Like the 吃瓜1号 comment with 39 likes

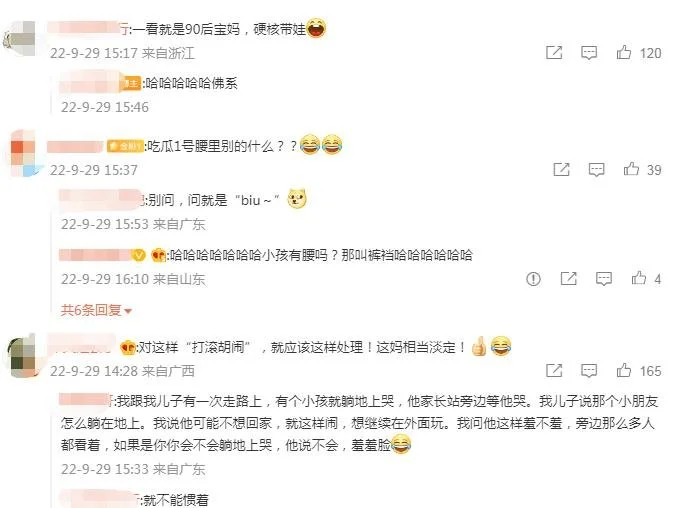coord(631,169)
